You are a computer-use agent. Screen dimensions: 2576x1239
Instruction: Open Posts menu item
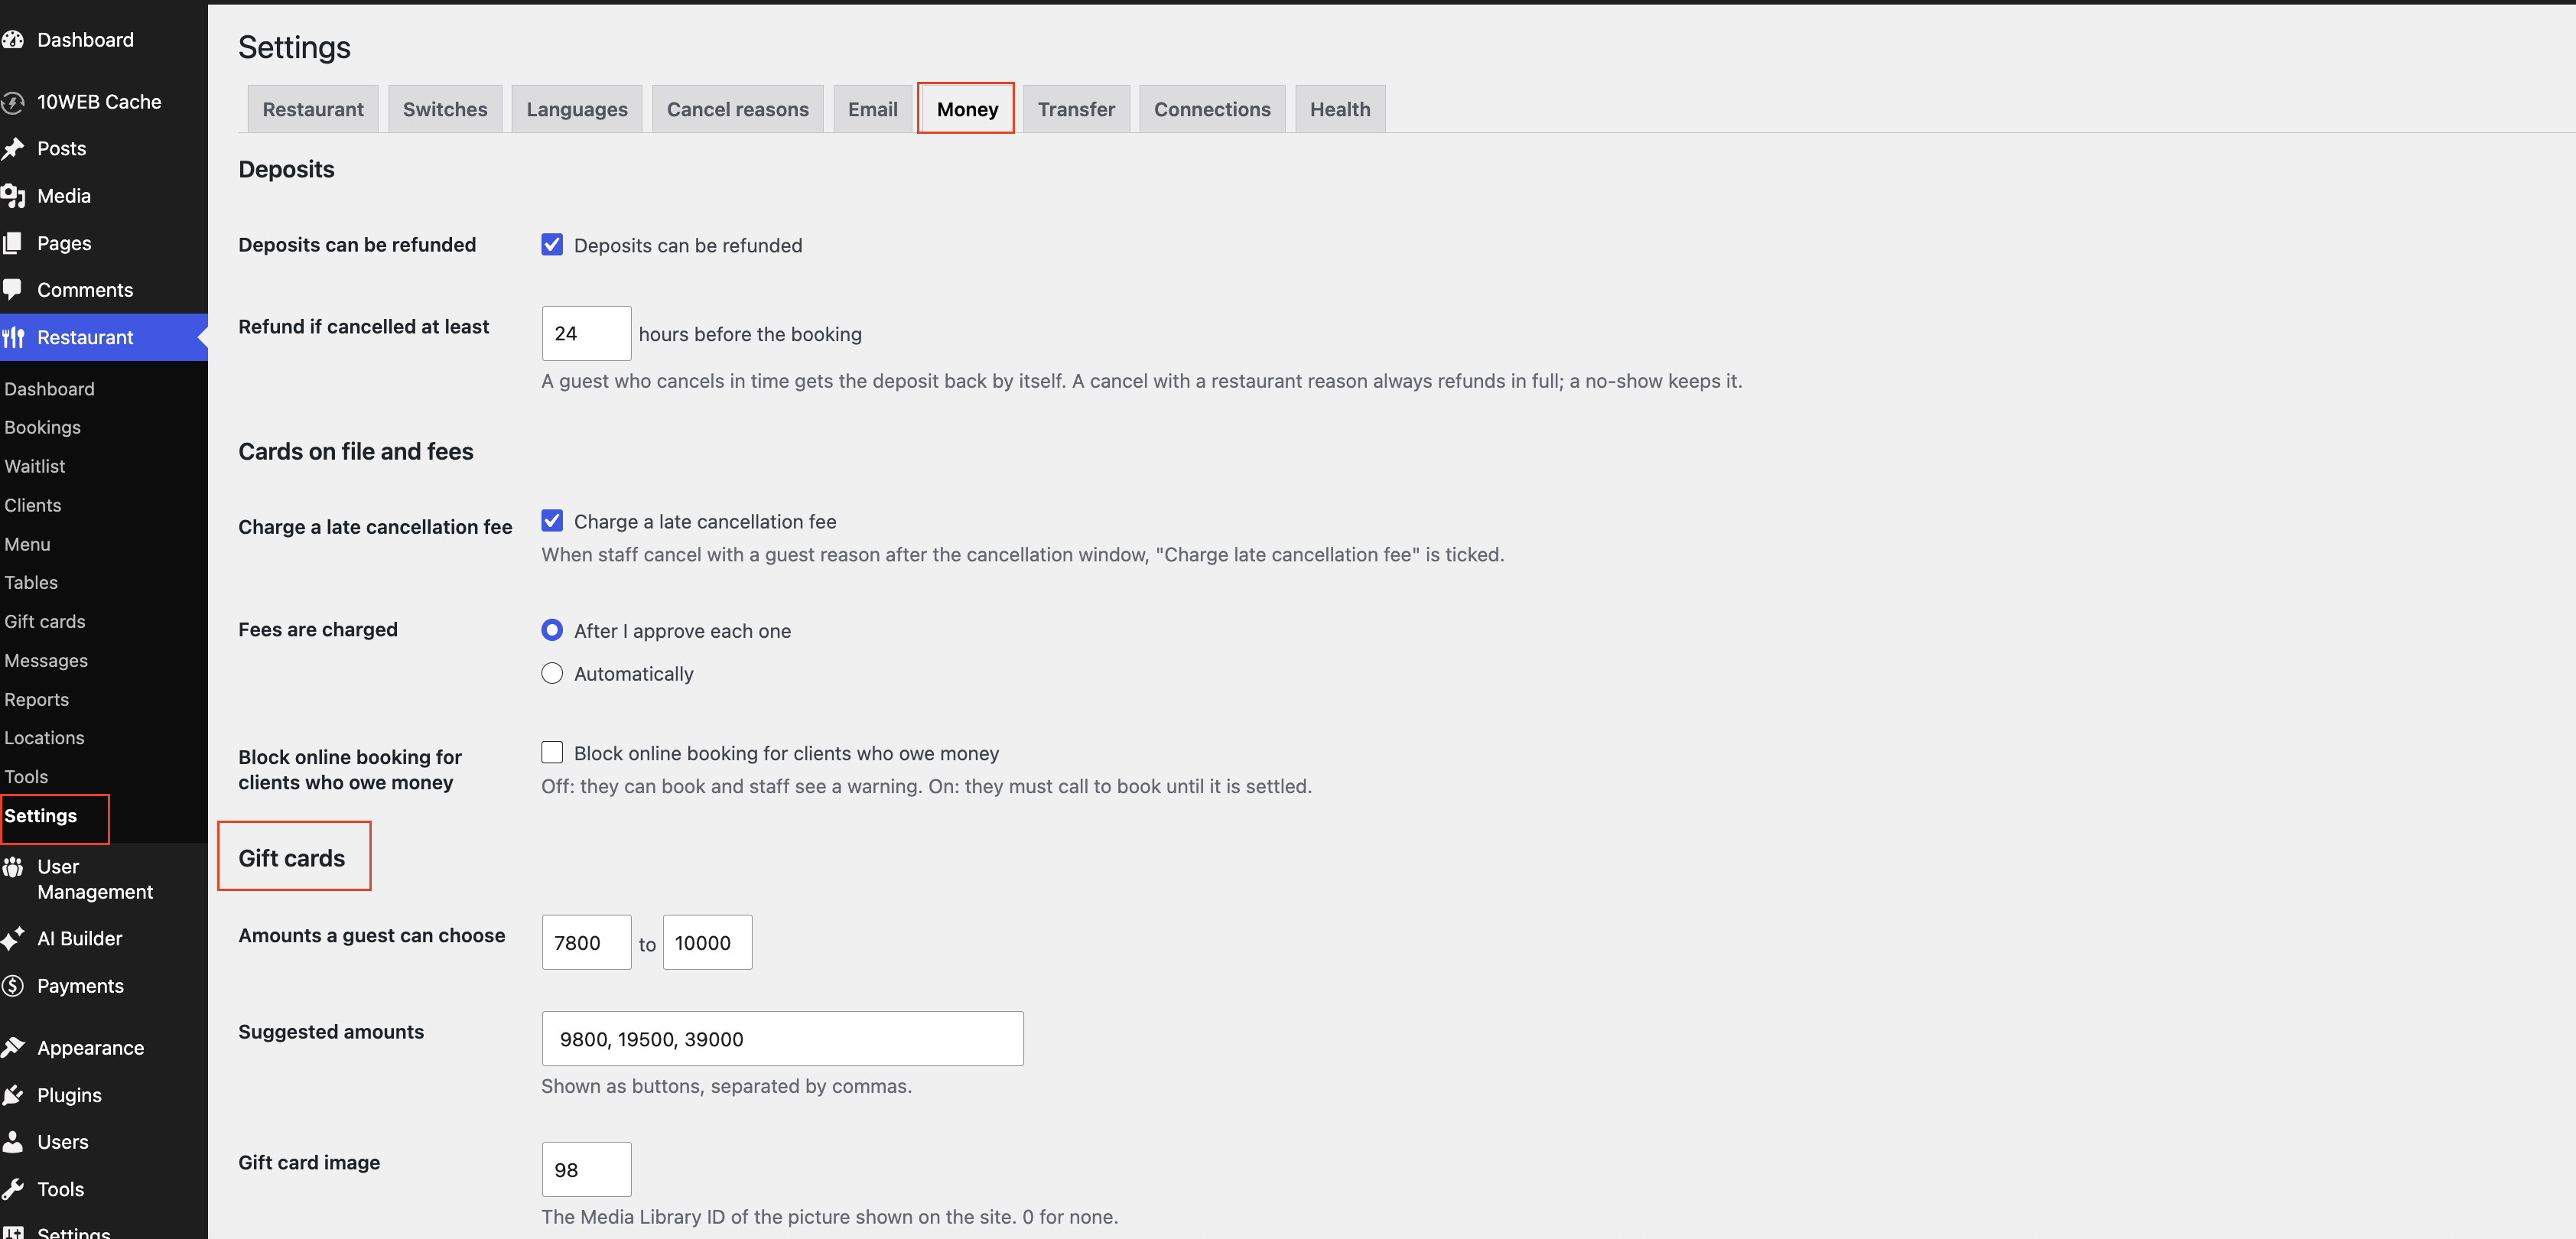click(62, 149)
